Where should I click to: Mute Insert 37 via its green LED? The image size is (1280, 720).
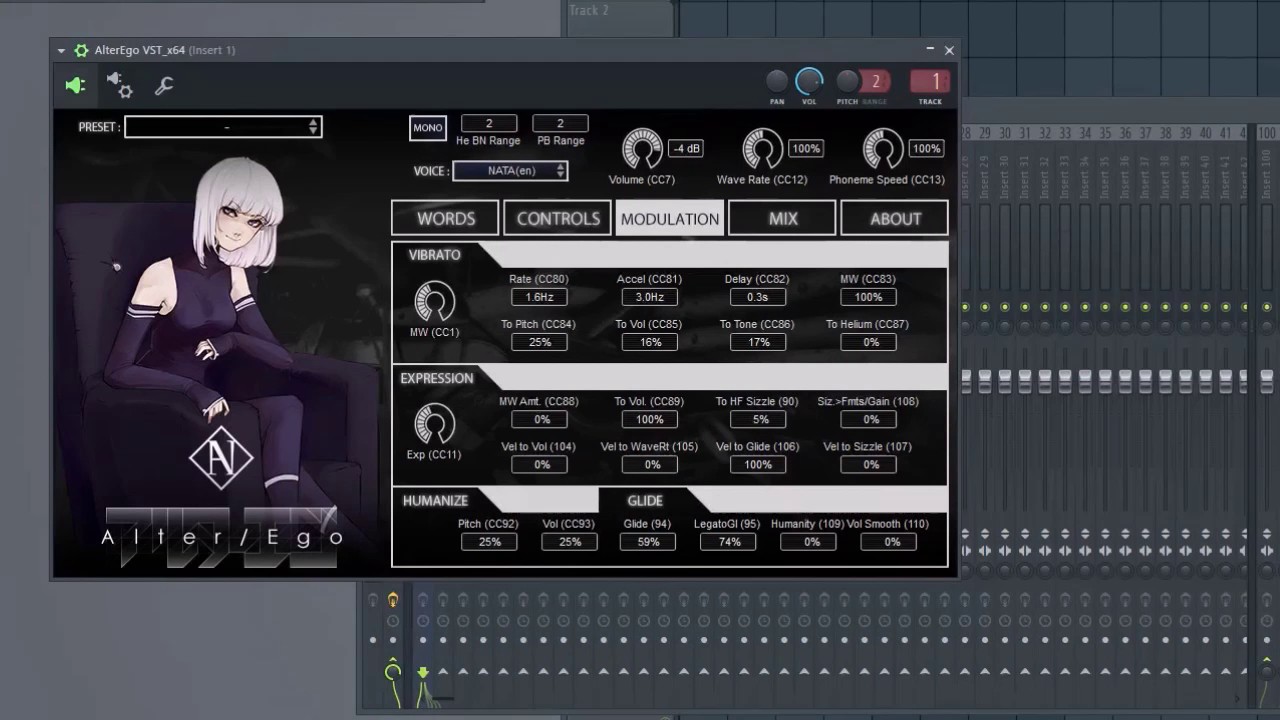(1145, 307)
